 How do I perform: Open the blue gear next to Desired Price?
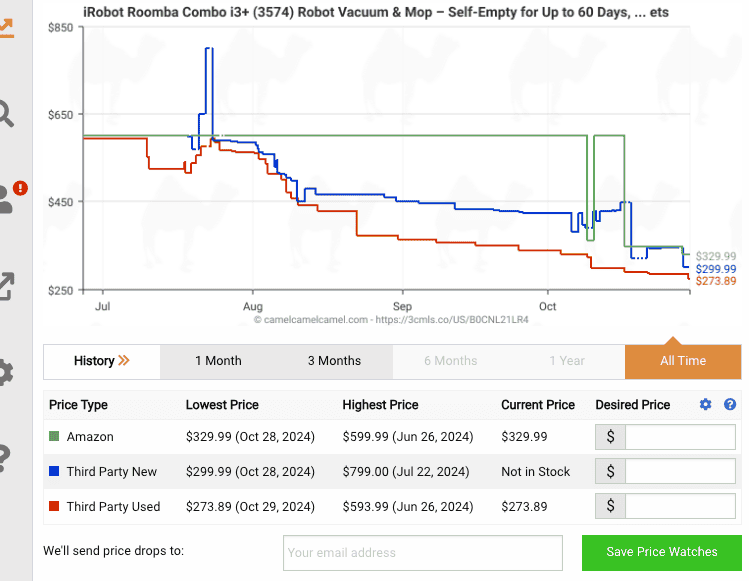pos(706,405)
